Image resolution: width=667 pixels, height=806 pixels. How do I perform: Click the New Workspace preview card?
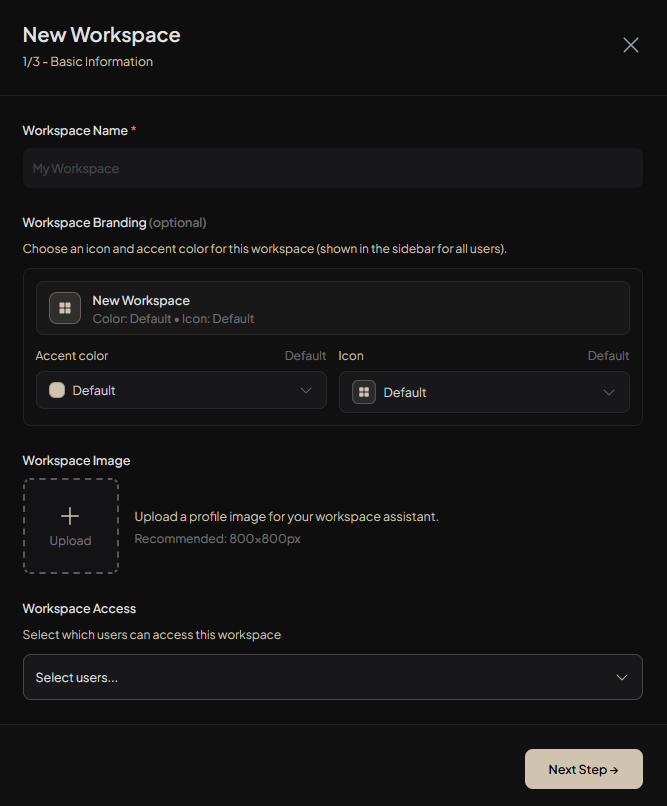click(332, 308)
